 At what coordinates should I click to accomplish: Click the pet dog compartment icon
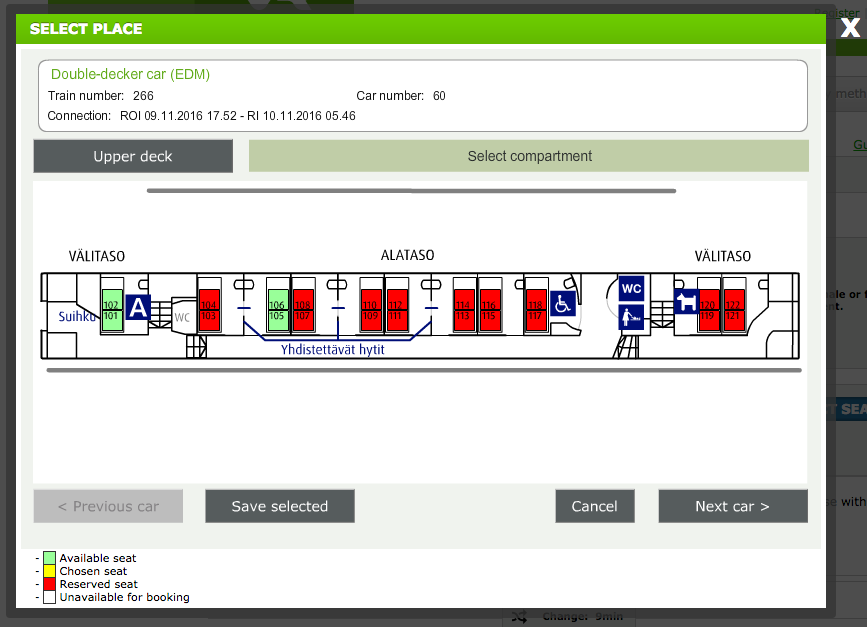[x=687, y=301]
